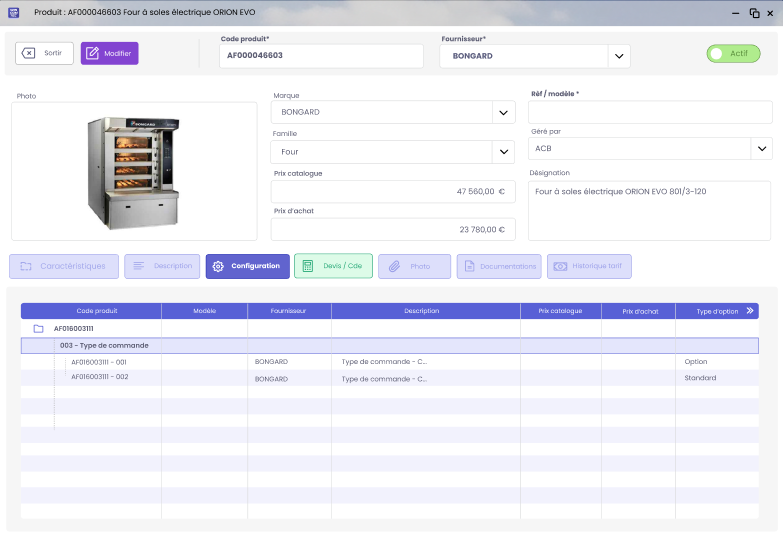Expand the Marque dropdown
The image size is (783, 541).
click(x=503, y=112)
